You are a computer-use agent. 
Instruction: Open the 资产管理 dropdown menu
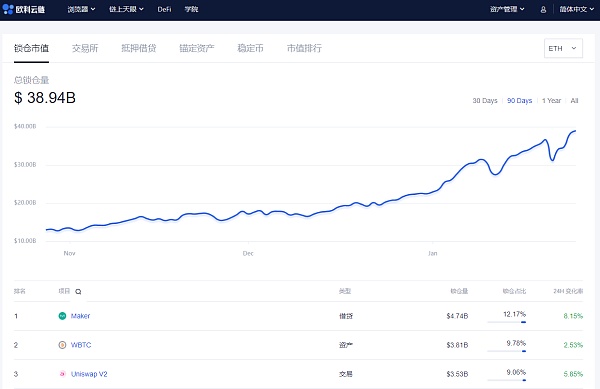click(507, 9)
